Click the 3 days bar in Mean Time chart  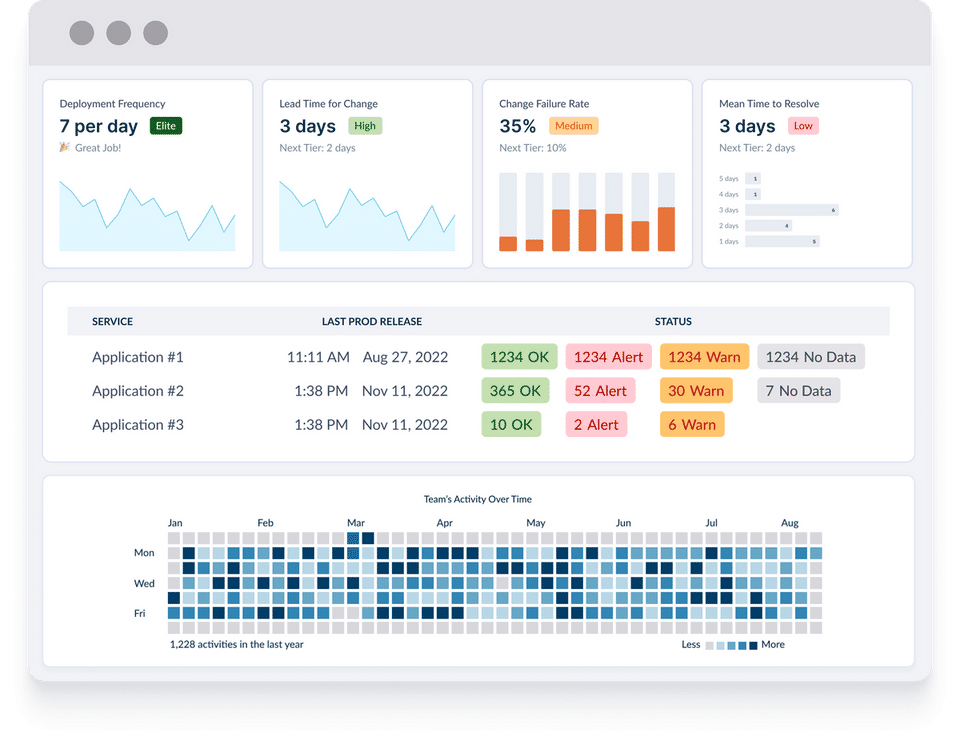coord(792,210)
